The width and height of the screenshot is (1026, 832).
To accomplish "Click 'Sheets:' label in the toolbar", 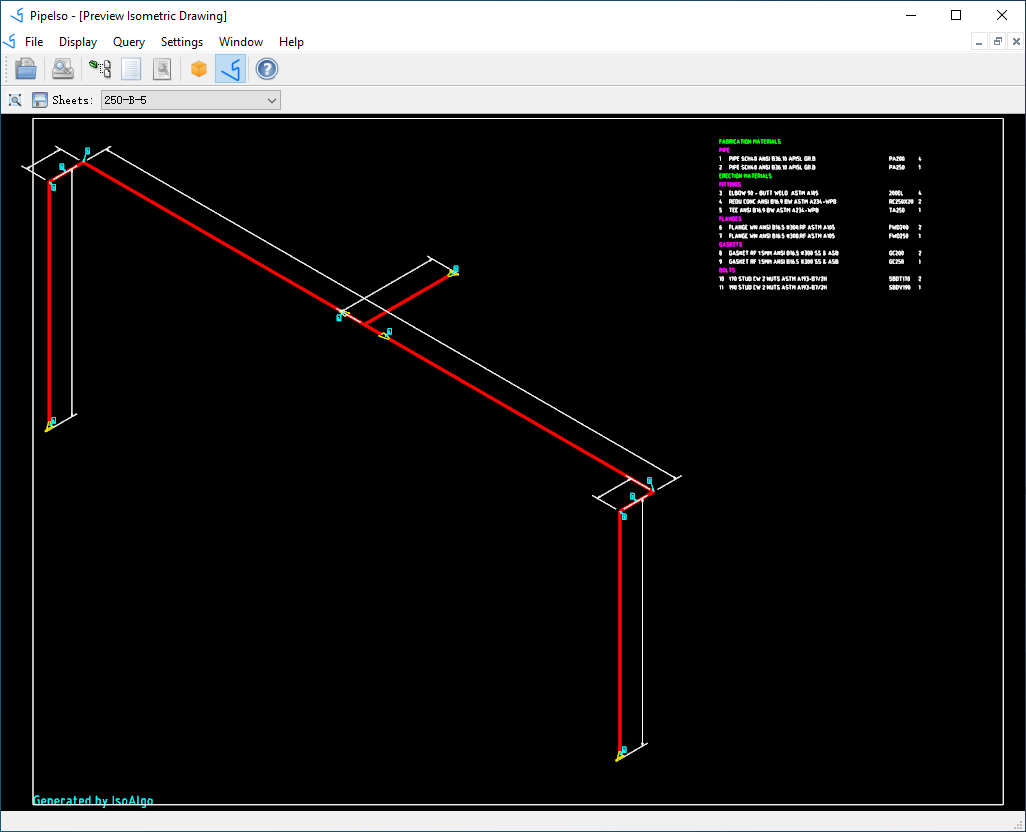I will click(73, 100).
